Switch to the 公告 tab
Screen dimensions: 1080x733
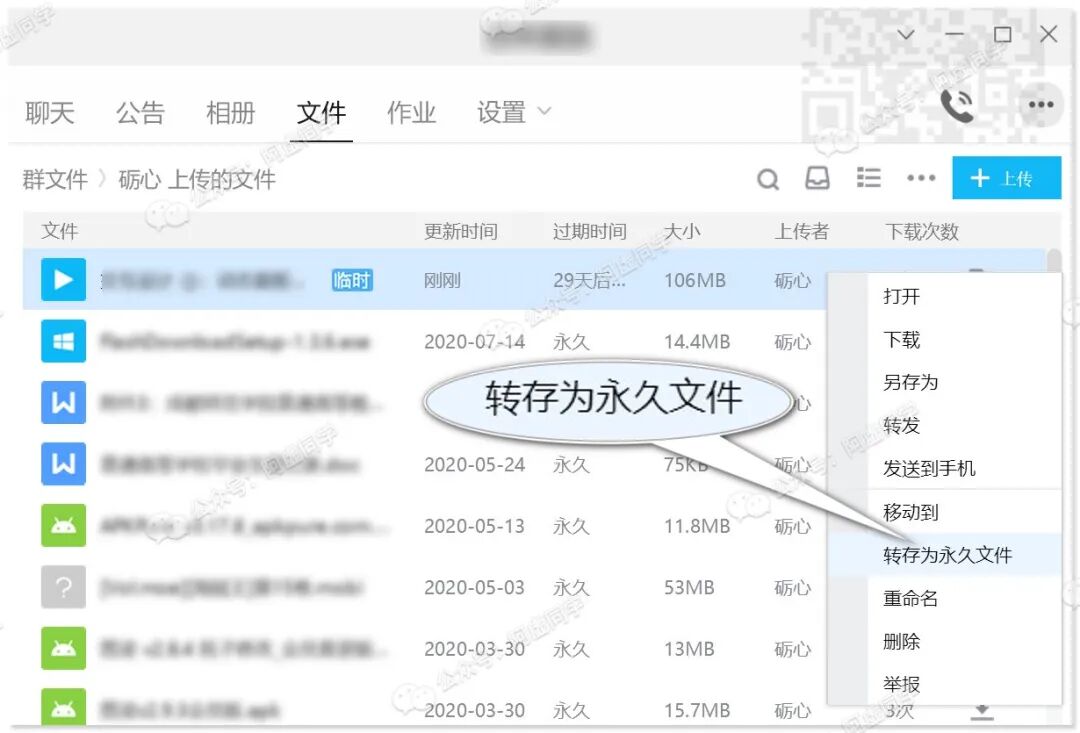140,112
